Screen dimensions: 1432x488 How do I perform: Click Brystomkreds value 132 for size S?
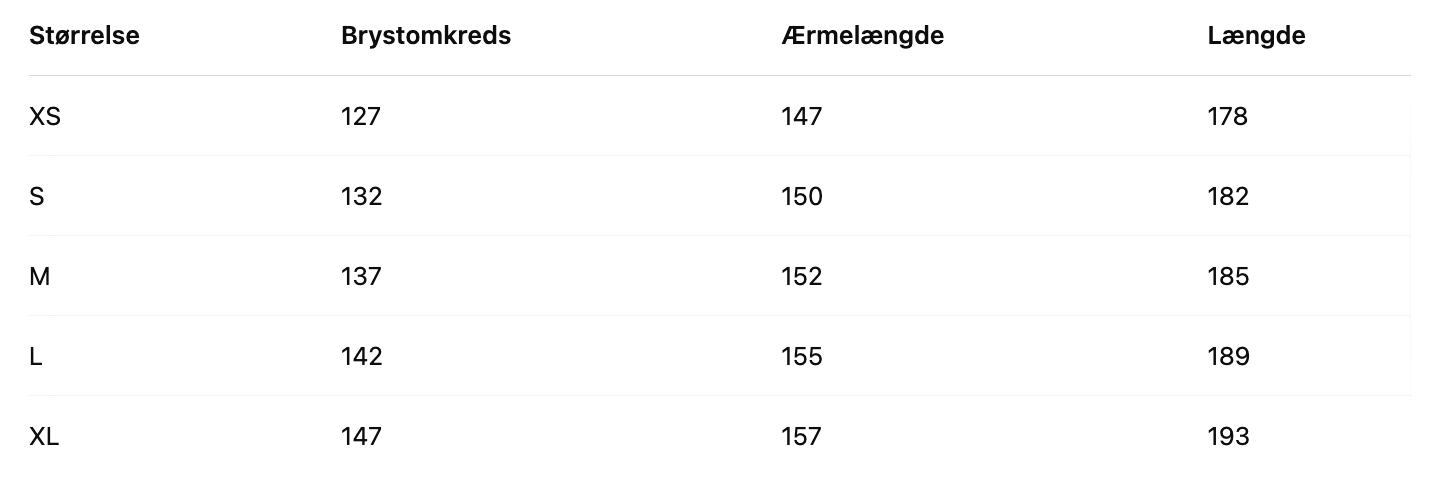[361, 197]
